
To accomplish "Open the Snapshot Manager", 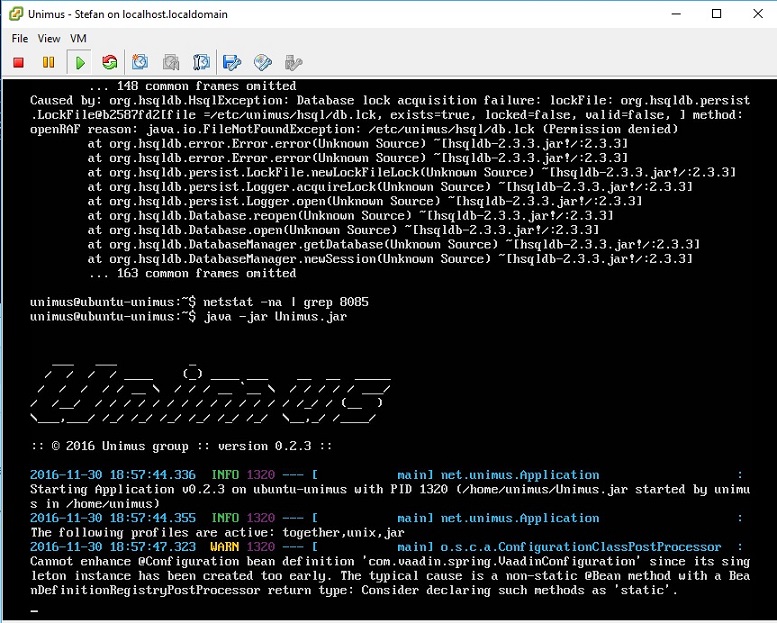I will point(201,62).
